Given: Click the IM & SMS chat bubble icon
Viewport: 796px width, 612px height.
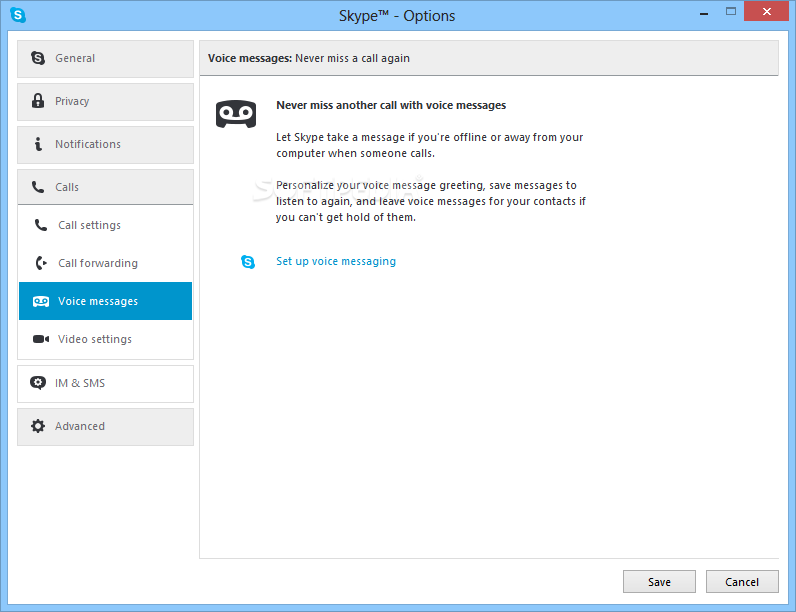Looking at the screenshot, I should tap(38, 383).
